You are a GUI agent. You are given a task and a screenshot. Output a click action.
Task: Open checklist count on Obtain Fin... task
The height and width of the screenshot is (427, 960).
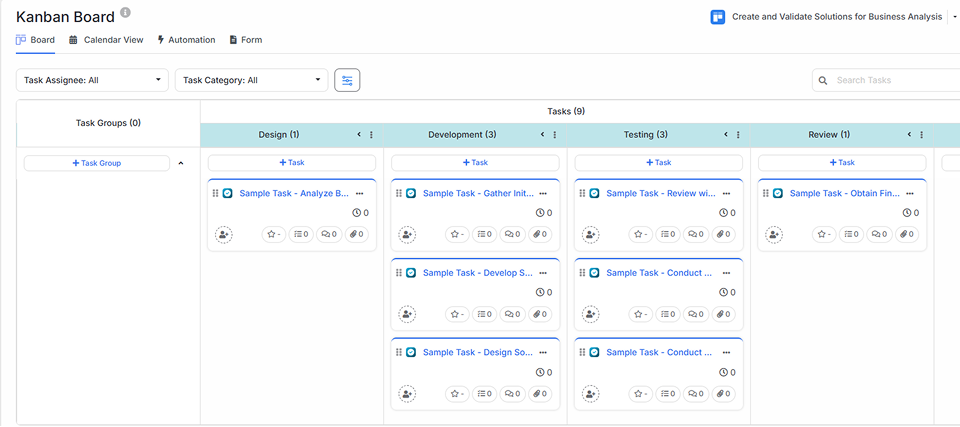pos(851,234)
